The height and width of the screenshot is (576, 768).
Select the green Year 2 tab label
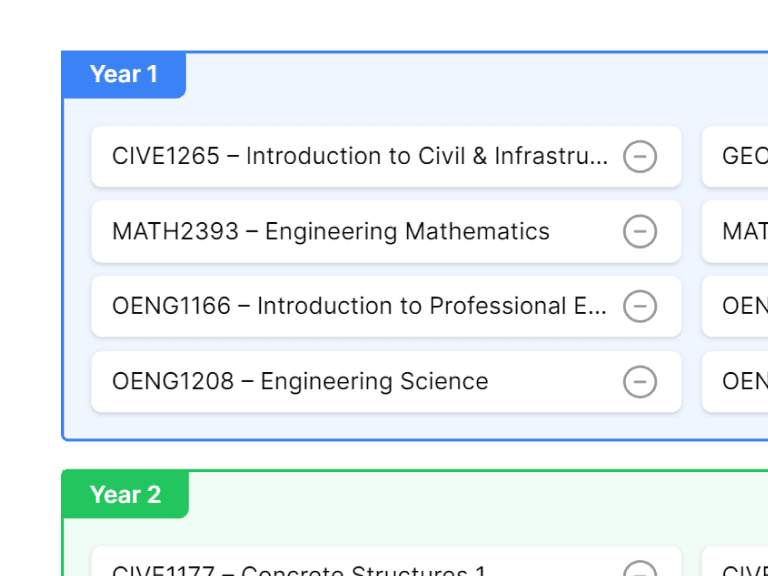click(x=125, y=495)
